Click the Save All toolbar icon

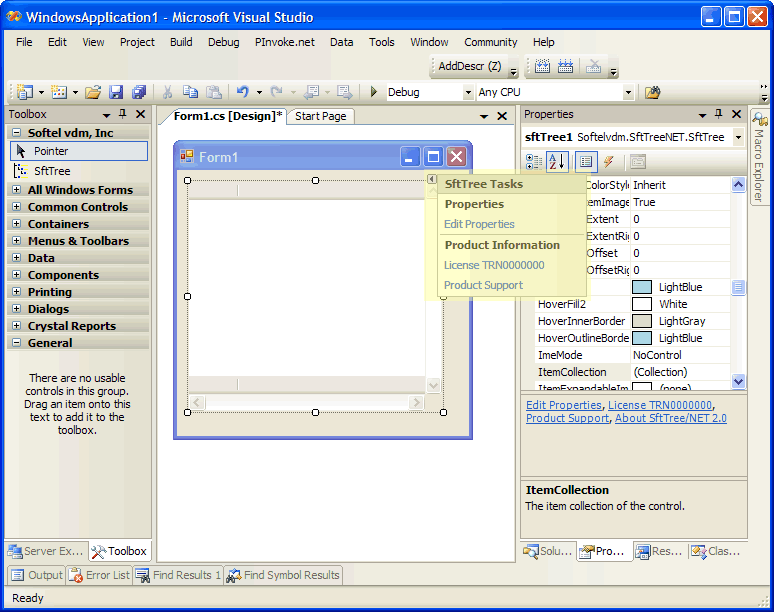click(138, 92)
